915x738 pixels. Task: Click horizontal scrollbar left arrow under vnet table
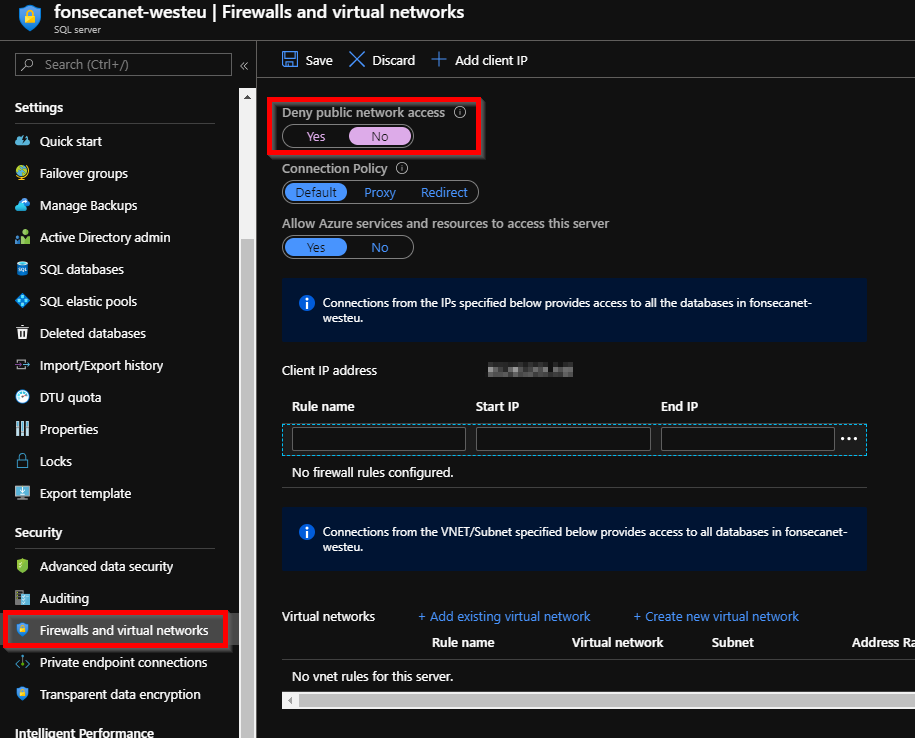click(290, 700)
